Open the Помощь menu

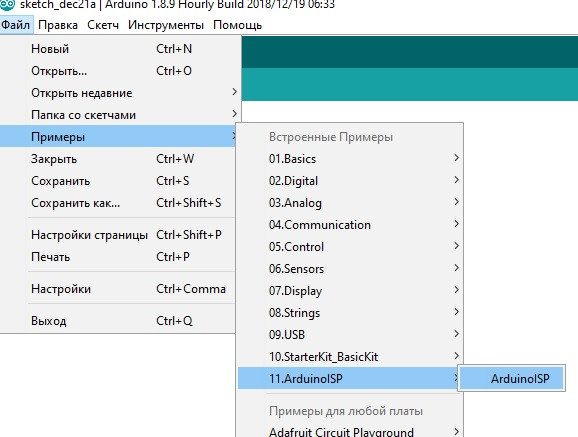click(237, 25)
